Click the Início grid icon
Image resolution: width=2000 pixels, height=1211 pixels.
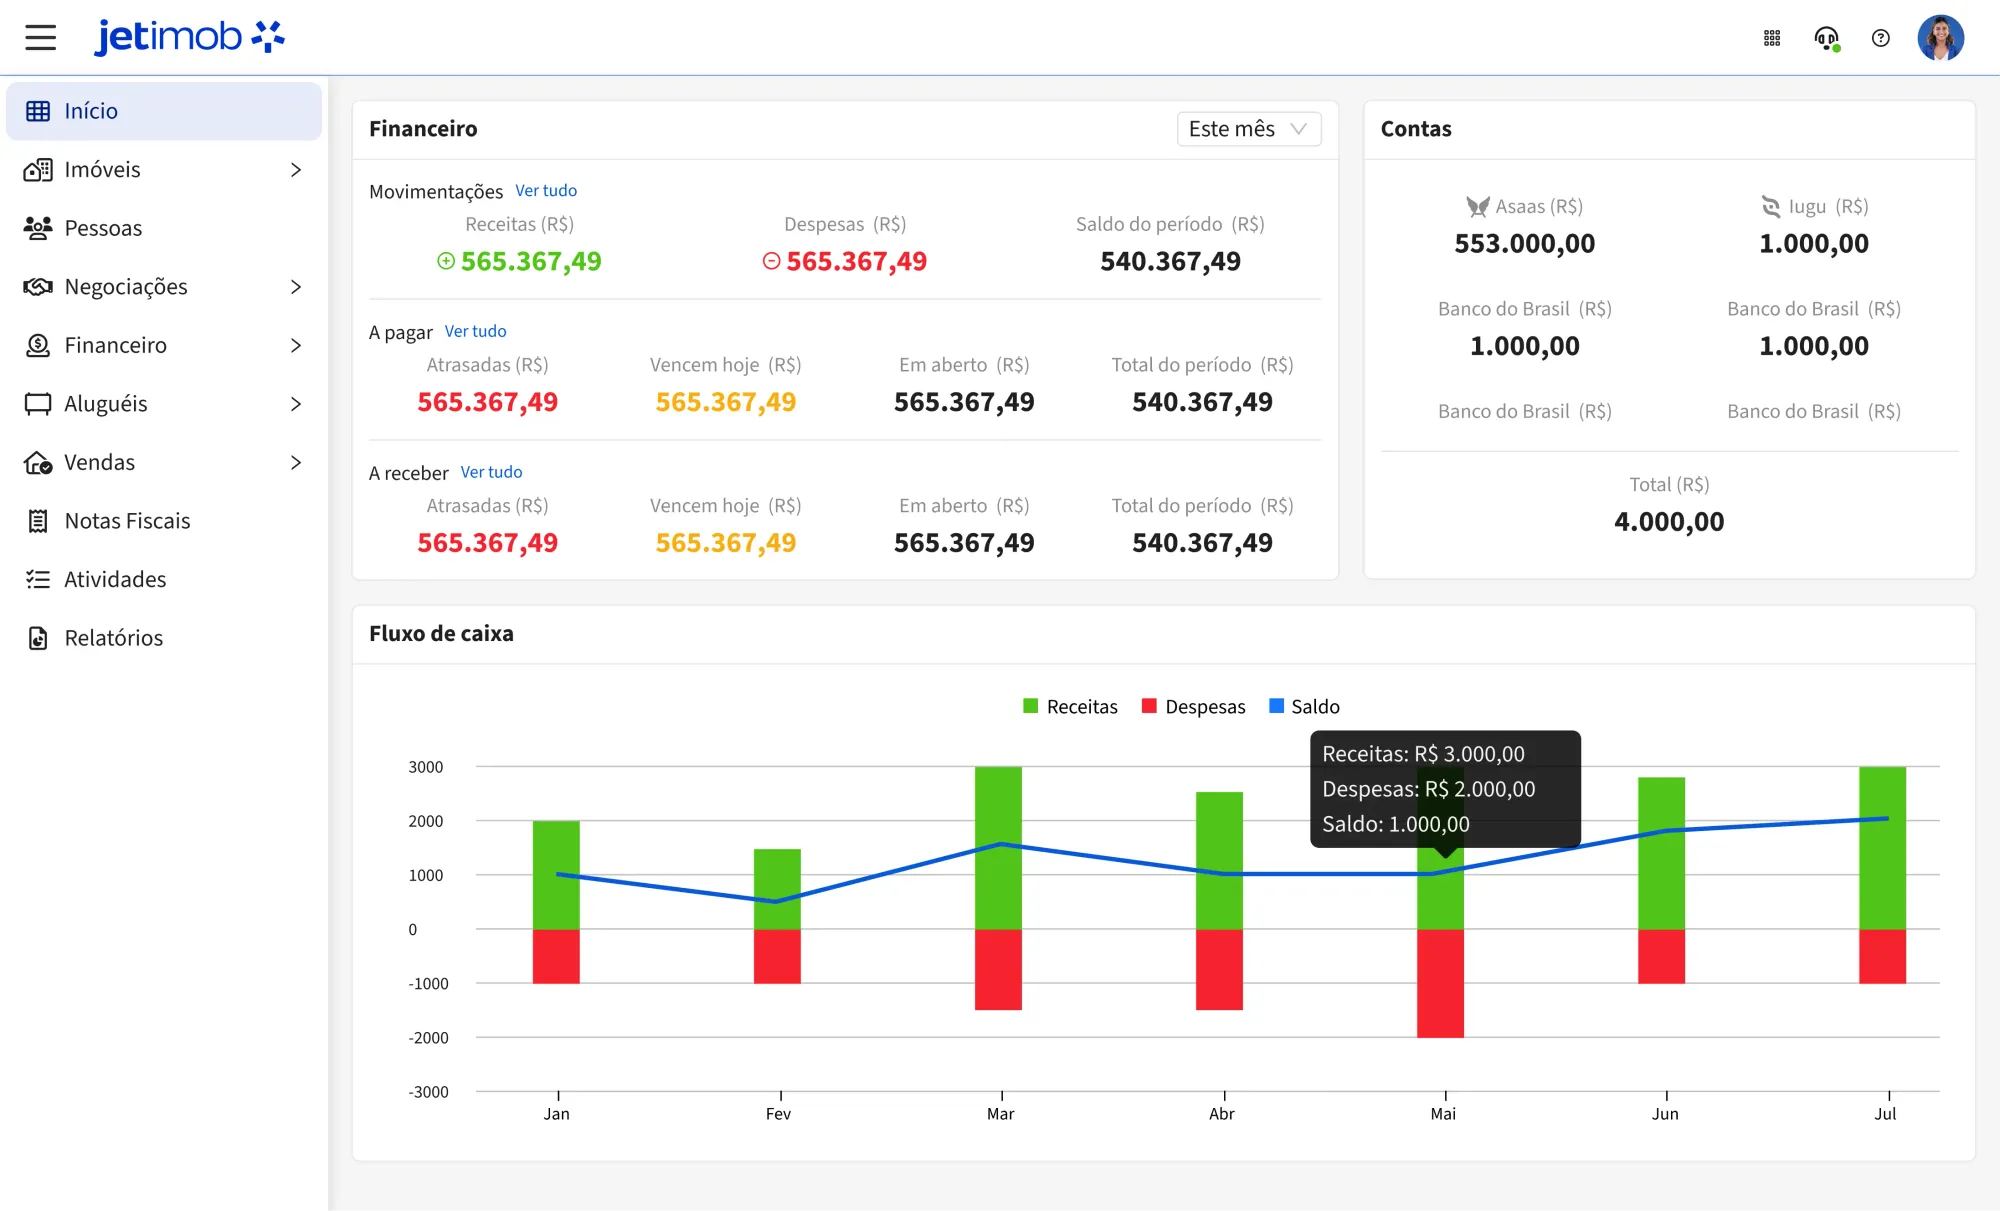coord(38,111)
